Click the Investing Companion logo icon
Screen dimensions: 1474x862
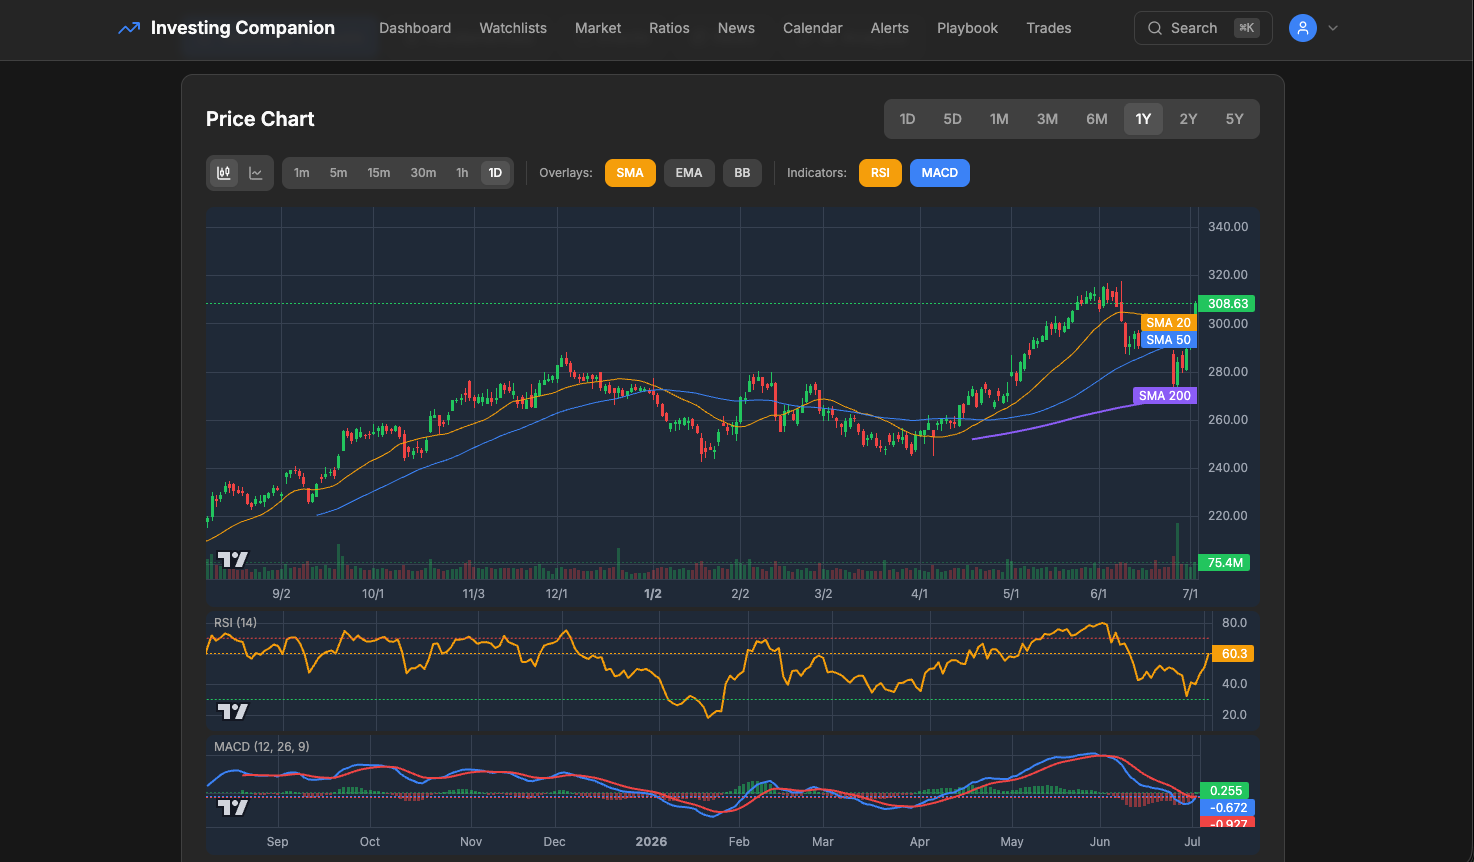click(129, 28)
